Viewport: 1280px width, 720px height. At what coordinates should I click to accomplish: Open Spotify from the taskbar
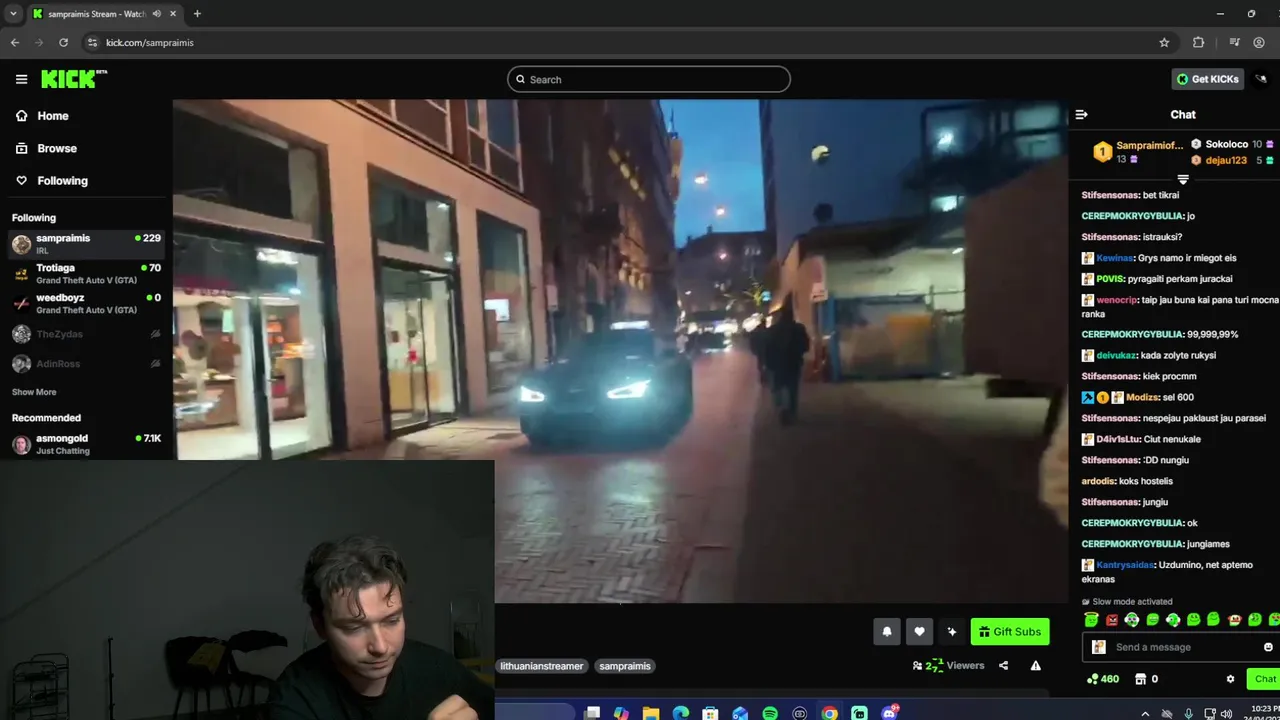(x=770, y=713)
